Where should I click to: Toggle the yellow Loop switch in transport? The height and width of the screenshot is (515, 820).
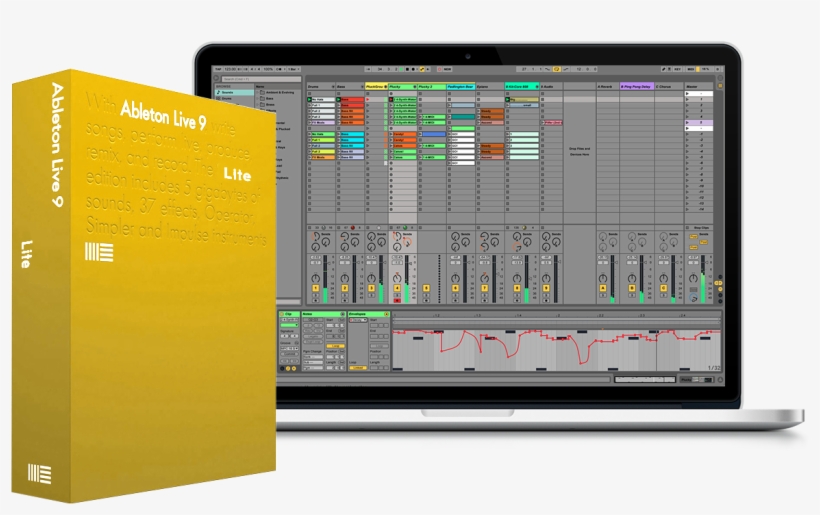point(556,70)
